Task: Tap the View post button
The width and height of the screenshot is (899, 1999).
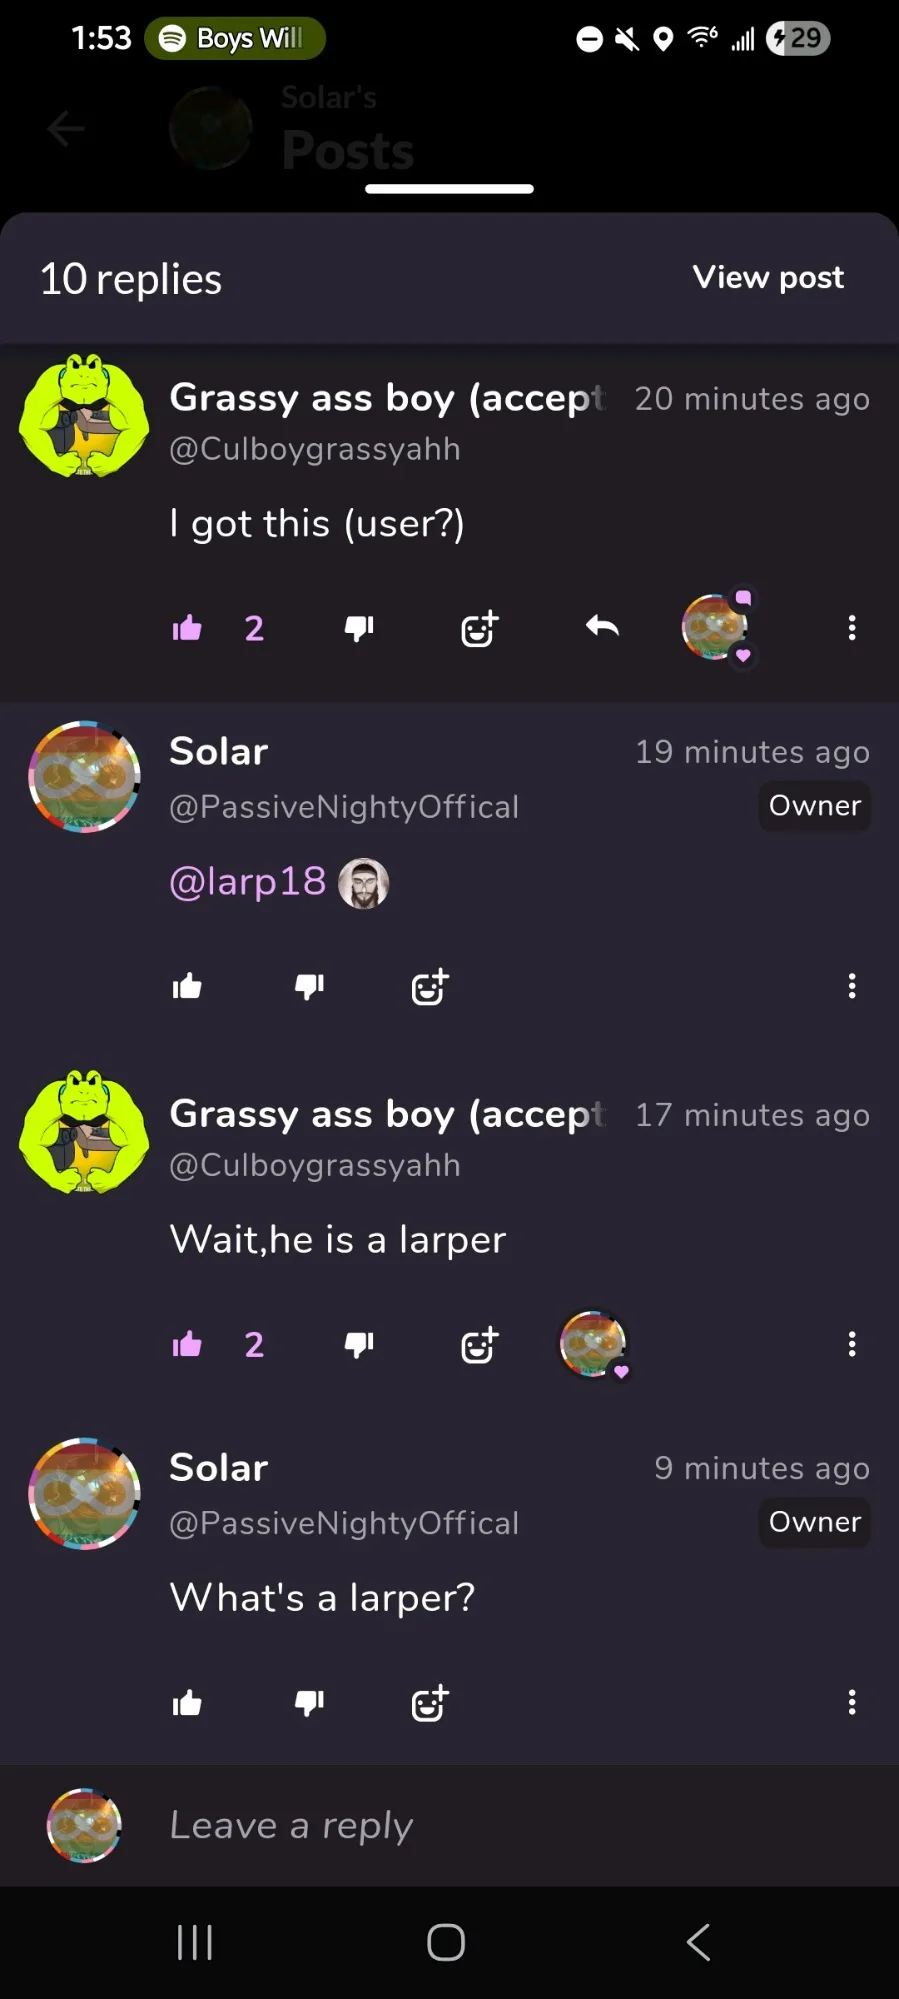Action: (x=768, y=277)
